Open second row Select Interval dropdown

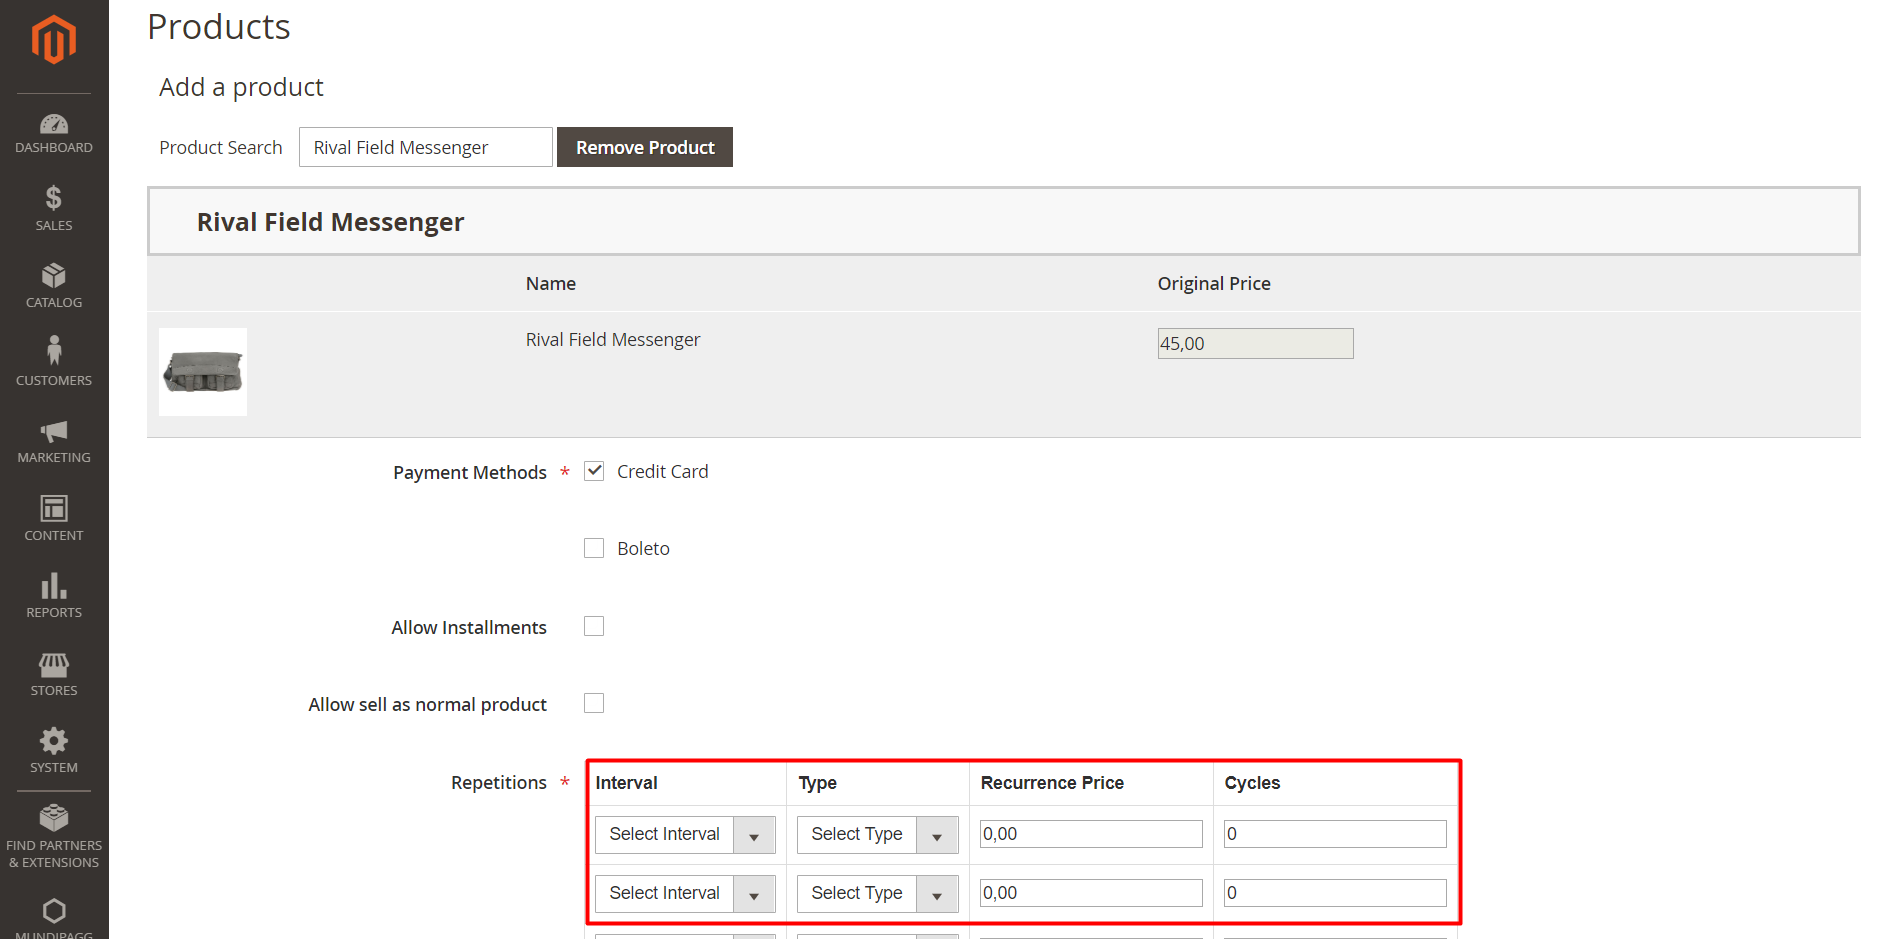(685, 893)
